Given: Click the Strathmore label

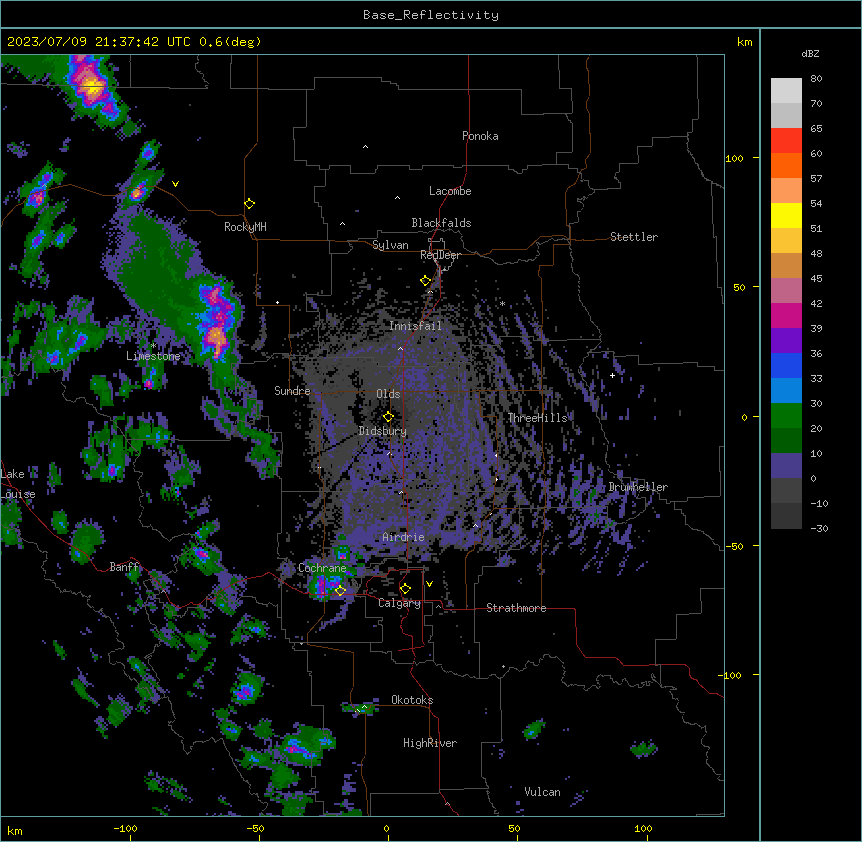Looking at the screenshot, I should coord(516,608).
